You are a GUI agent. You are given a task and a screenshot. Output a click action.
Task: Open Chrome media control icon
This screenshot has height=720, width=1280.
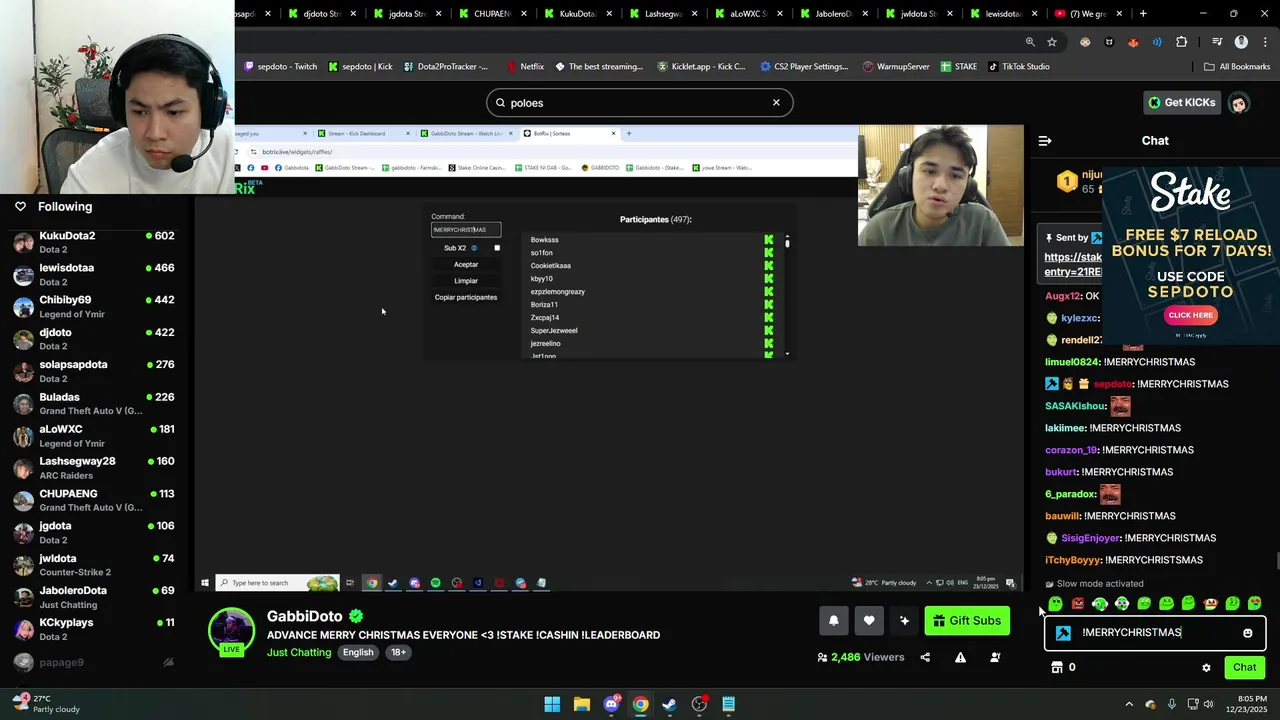coord(1217,42)
